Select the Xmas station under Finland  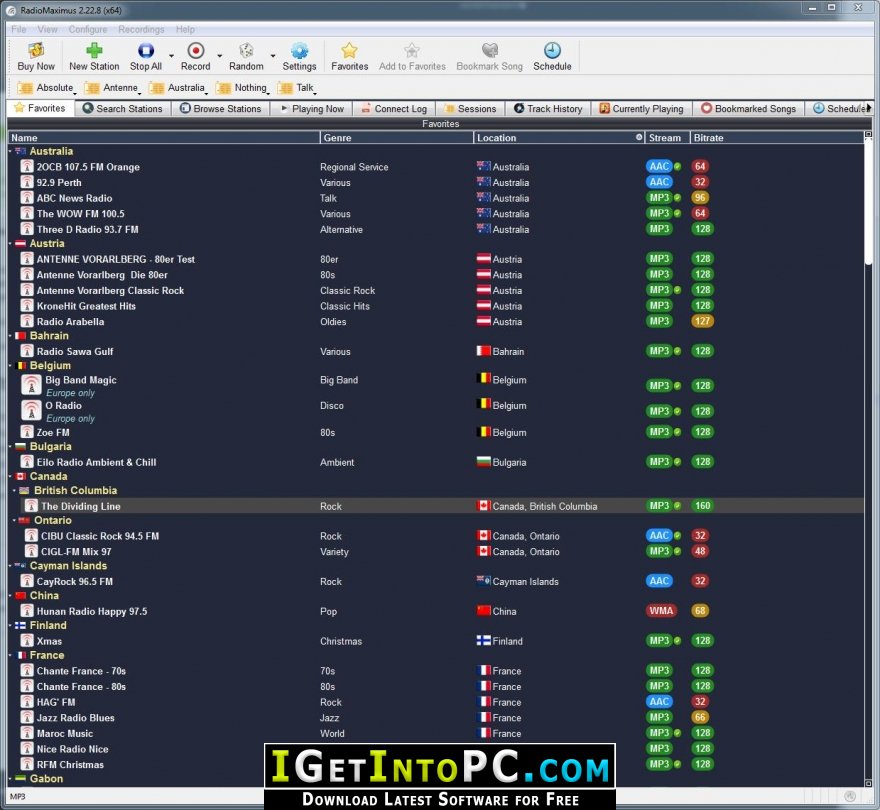pyautogui.click(x=49, y=640)
